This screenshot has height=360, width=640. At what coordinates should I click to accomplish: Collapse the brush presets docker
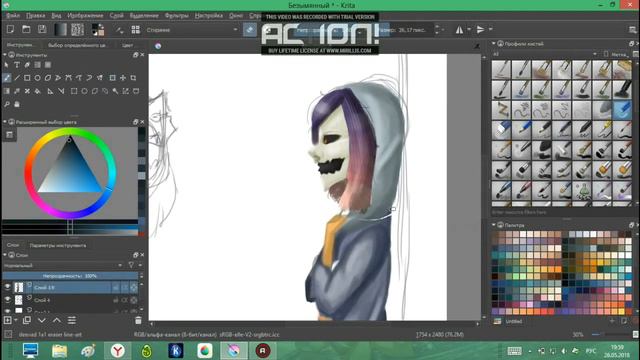[x=493, y=43]
